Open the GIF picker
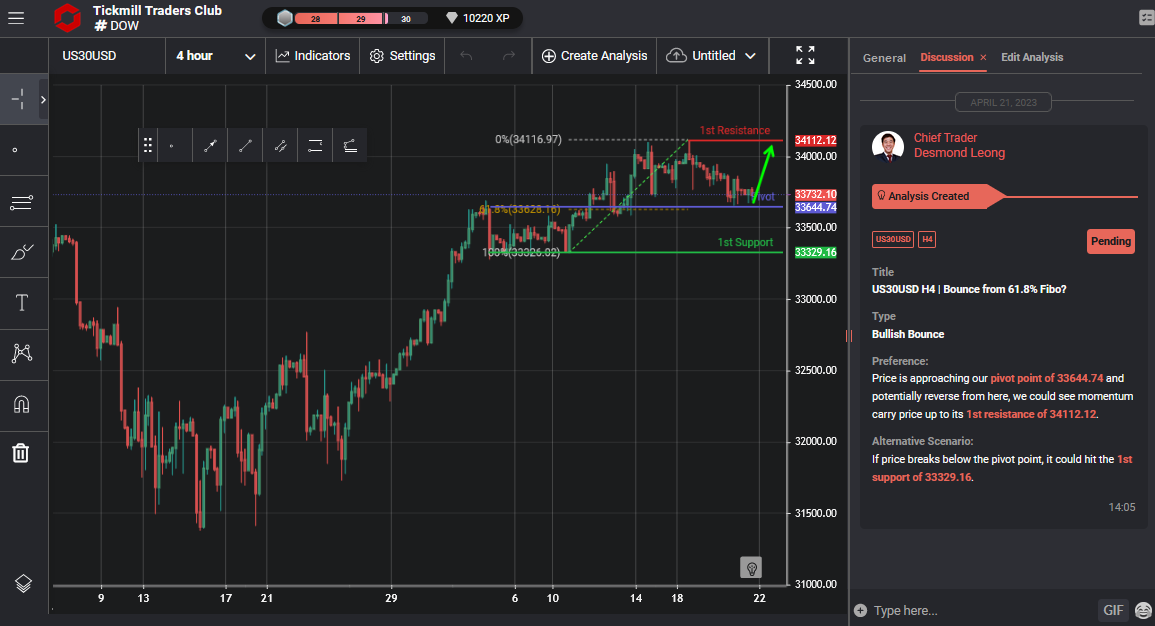Image resolution: width=1155 pixels, height=626 pixels. tap(1113, 611)
